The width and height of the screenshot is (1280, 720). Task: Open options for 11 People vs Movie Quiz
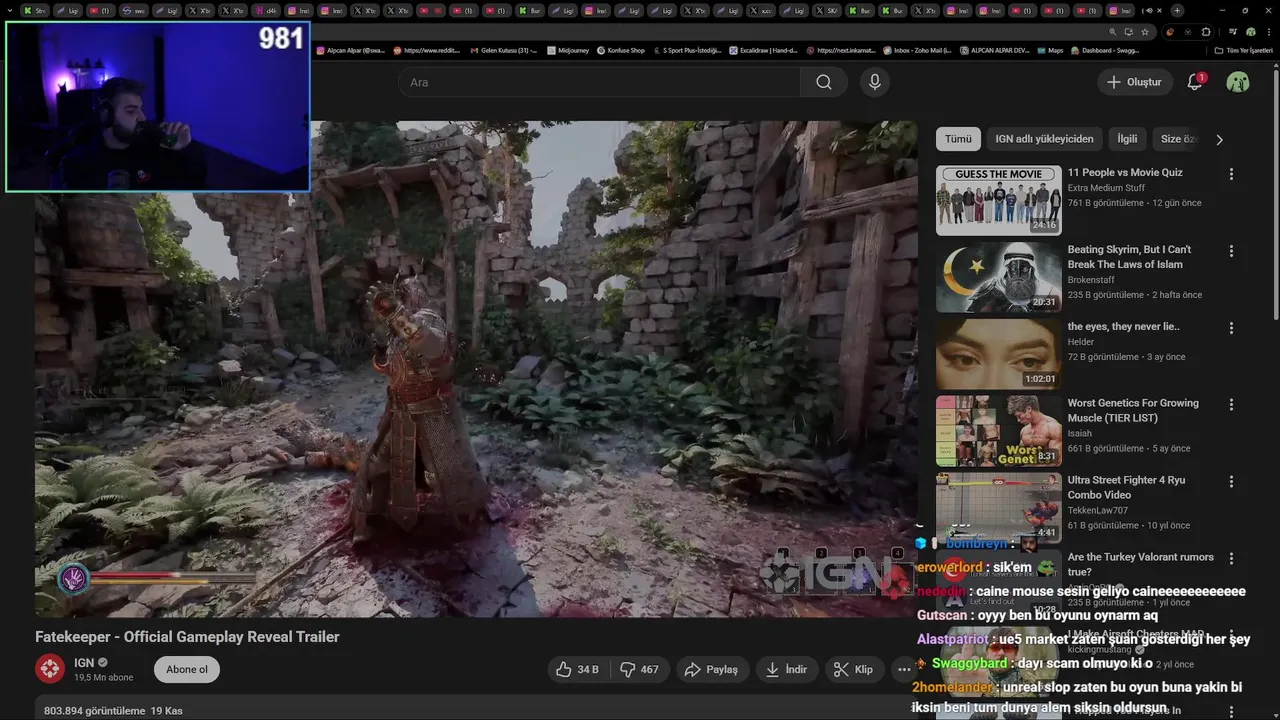pos(1231,174)
